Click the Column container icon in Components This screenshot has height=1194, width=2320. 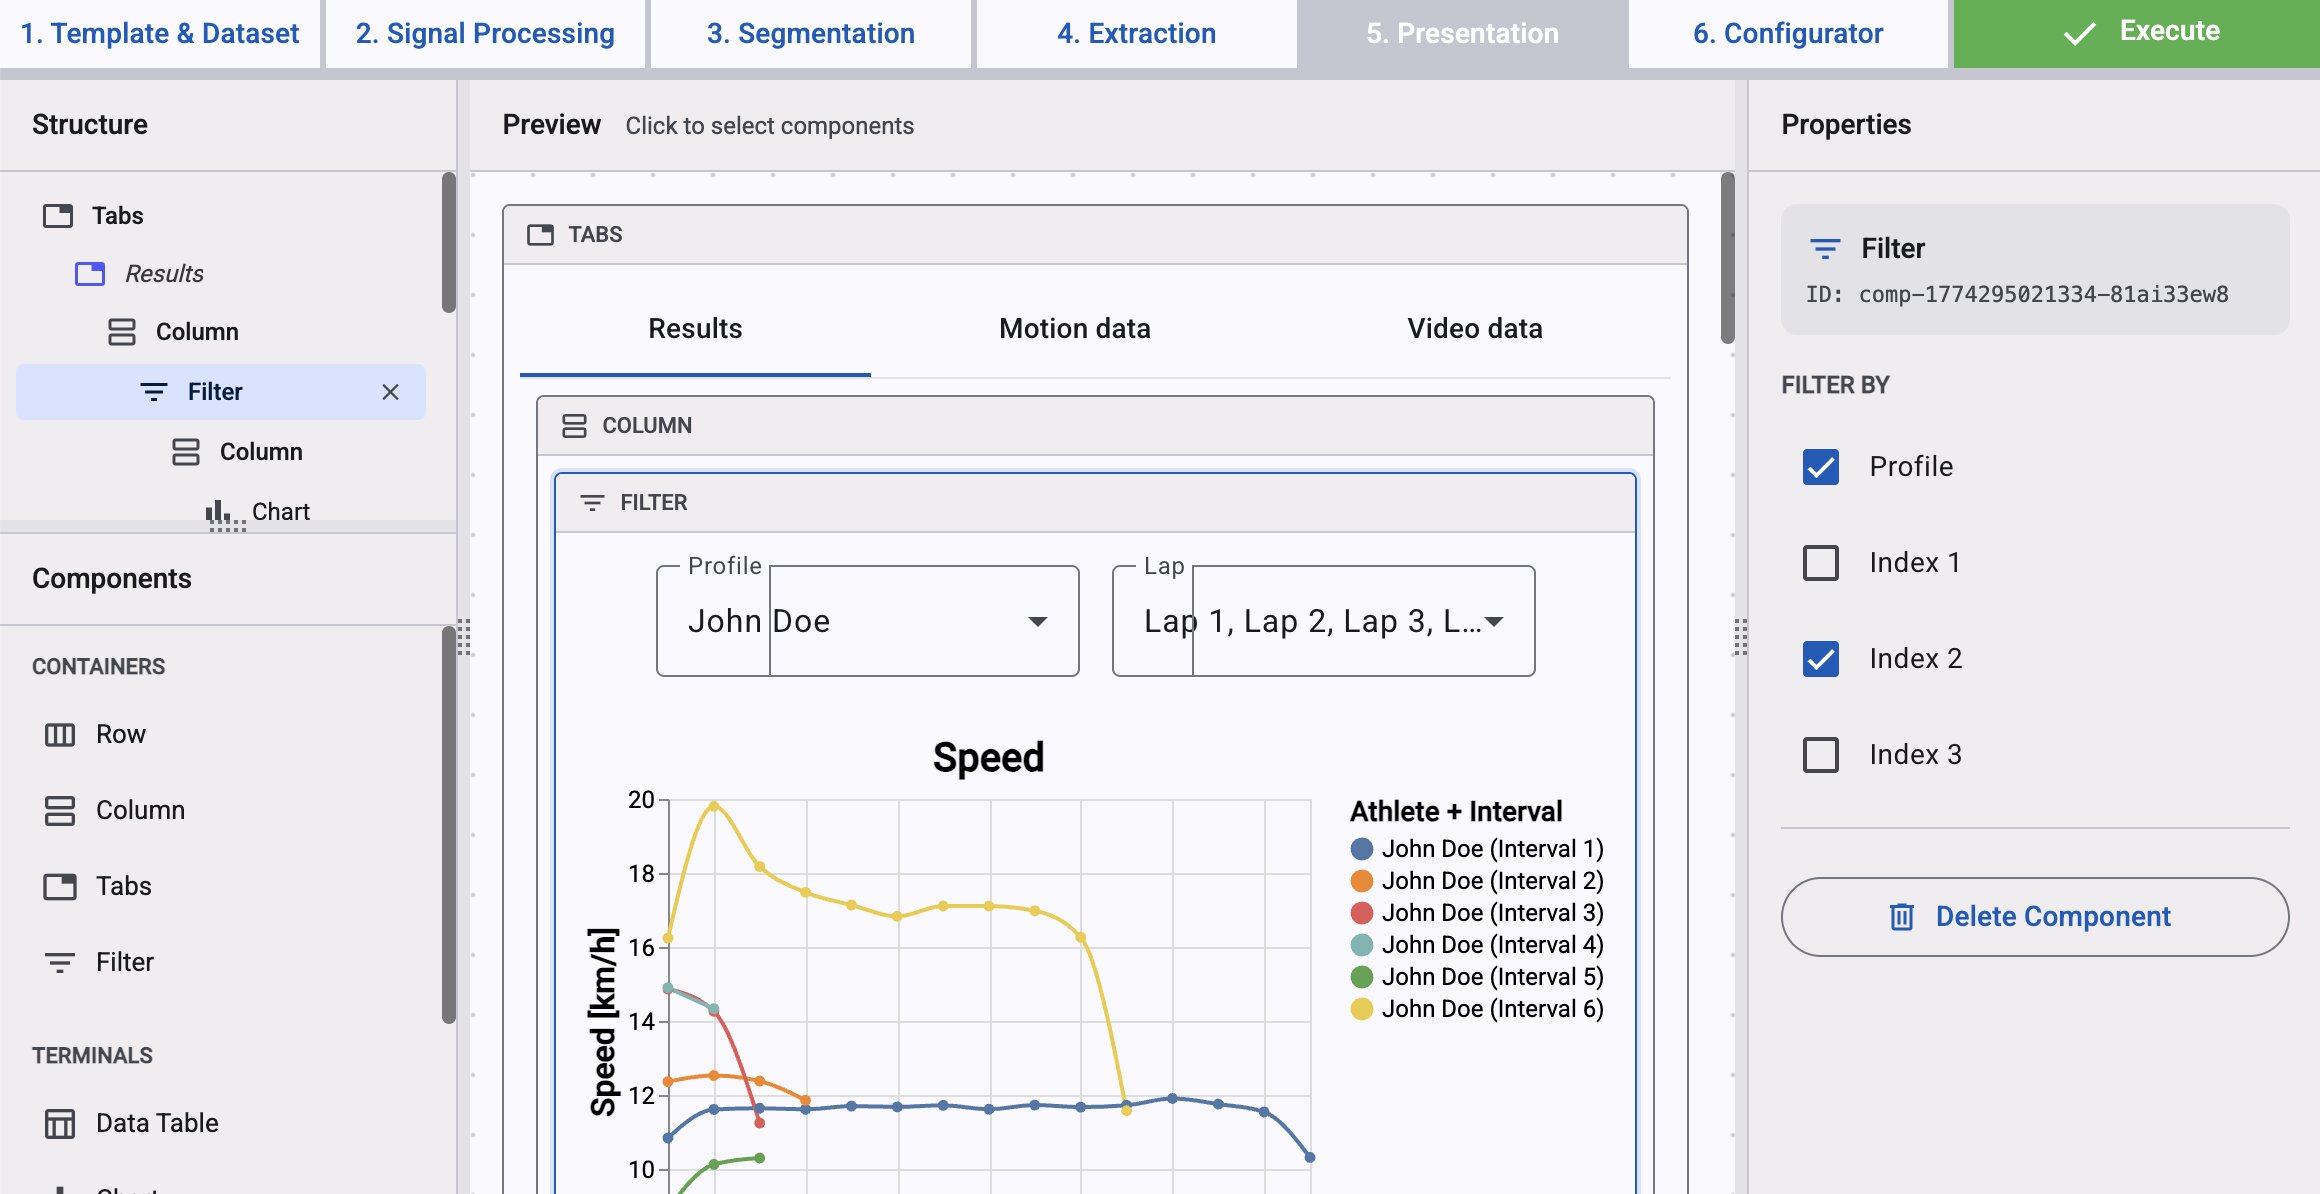pyautogui.click(x=60, y=811)
